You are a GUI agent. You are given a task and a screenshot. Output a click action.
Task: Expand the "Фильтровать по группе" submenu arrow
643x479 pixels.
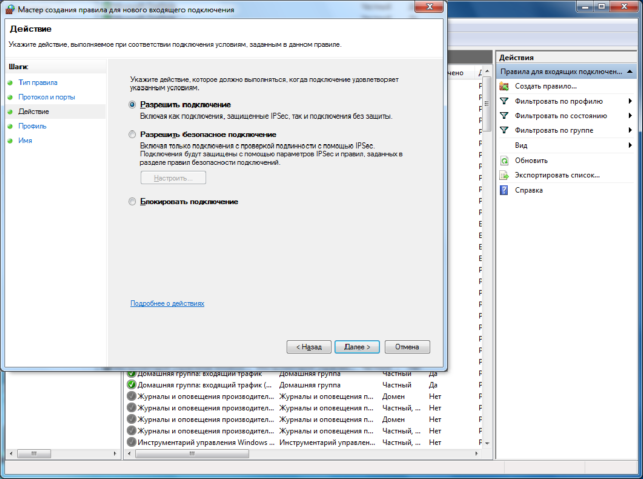point(630,130)
